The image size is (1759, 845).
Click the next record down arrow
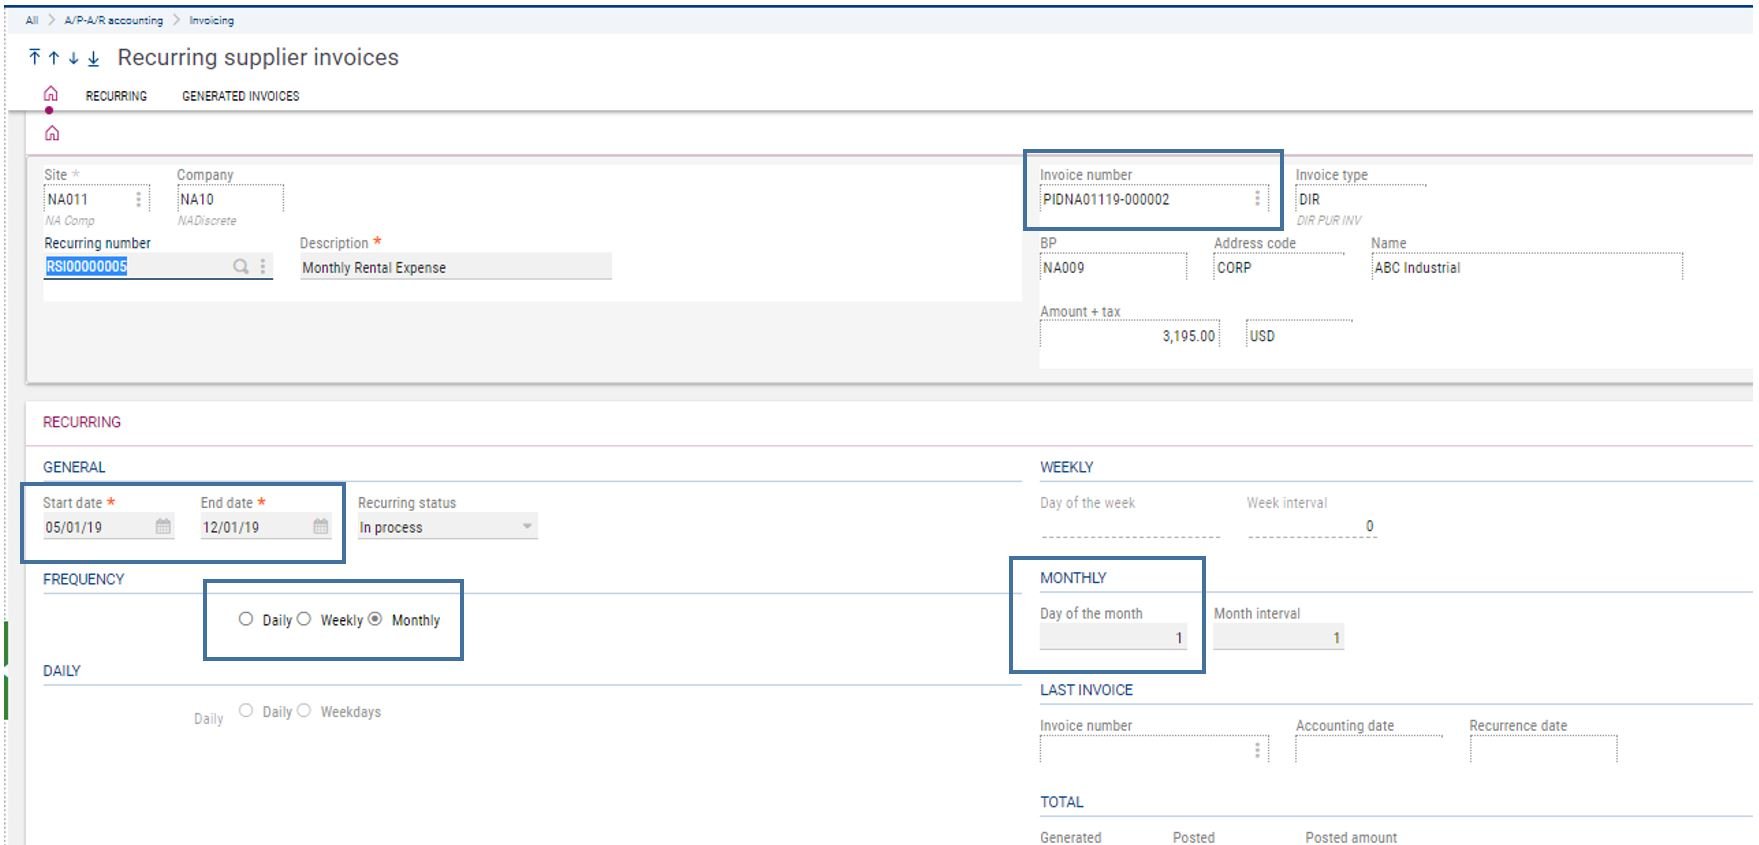click(73, 58)
